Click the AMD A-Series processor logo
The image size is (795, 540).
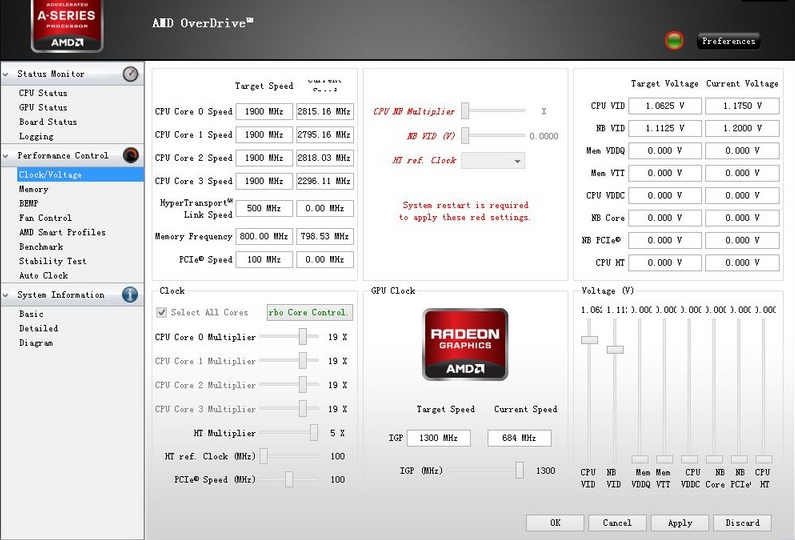68,25
